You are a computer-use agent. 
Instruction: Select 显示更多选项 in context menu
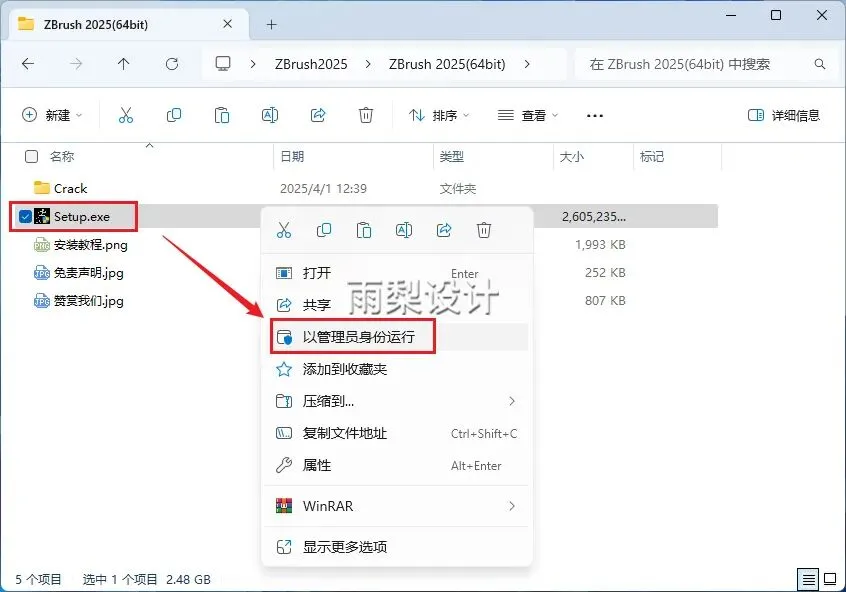[397, 547]
